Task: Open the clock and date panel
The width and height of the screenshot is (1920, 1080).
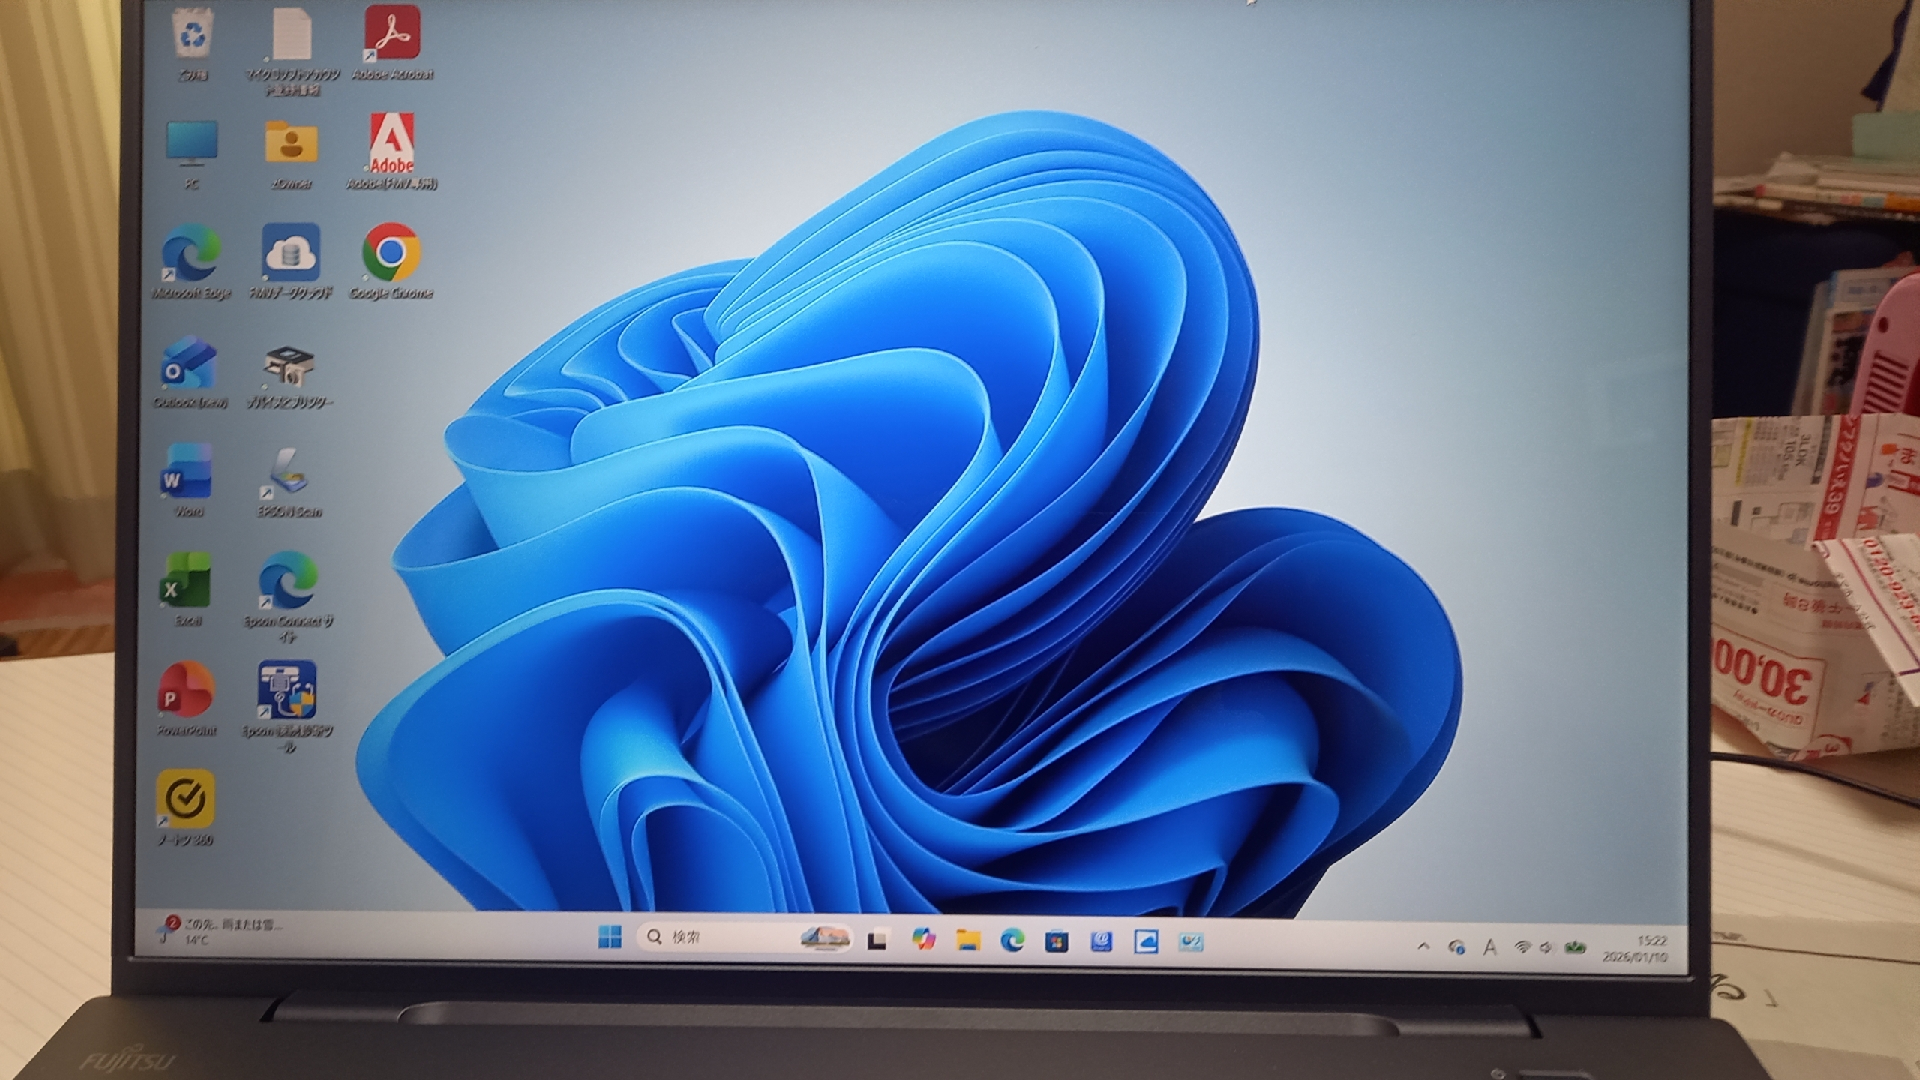Action: pos(1635,949)
